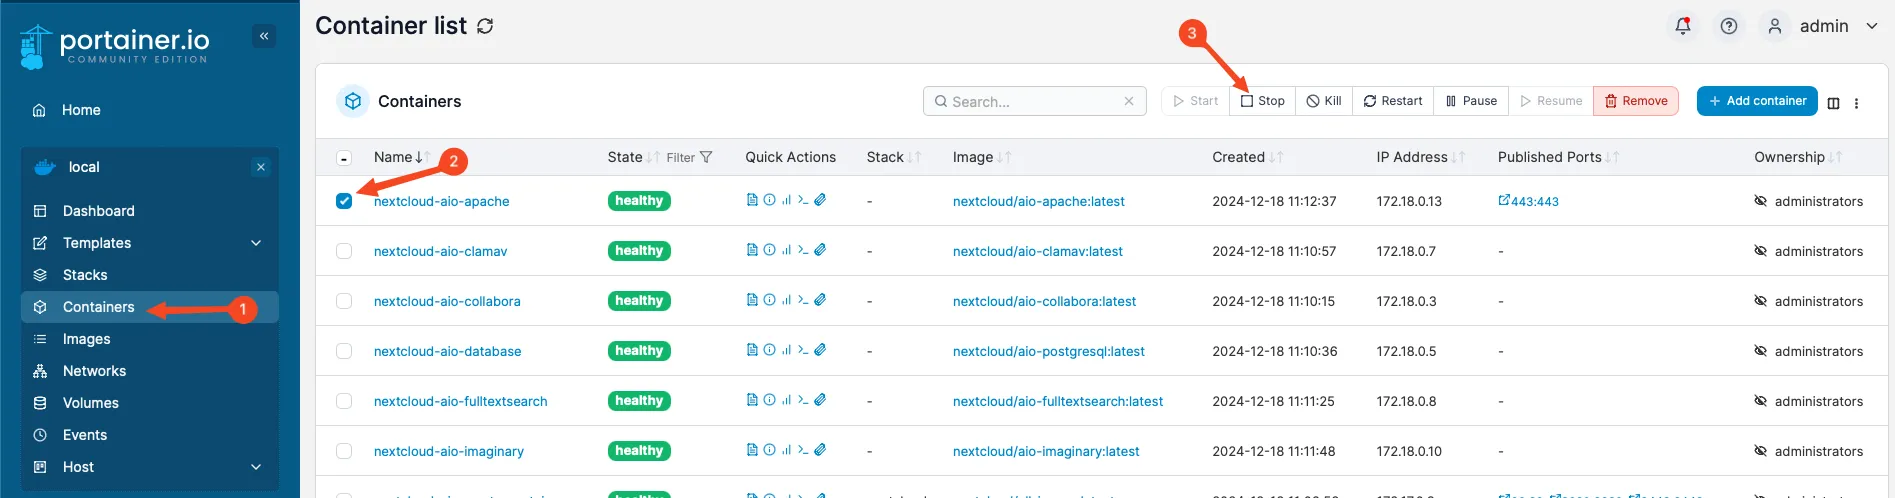Open the State filter
The width and height of the screenshot is (1895, 498).
(x=690, y=157)
